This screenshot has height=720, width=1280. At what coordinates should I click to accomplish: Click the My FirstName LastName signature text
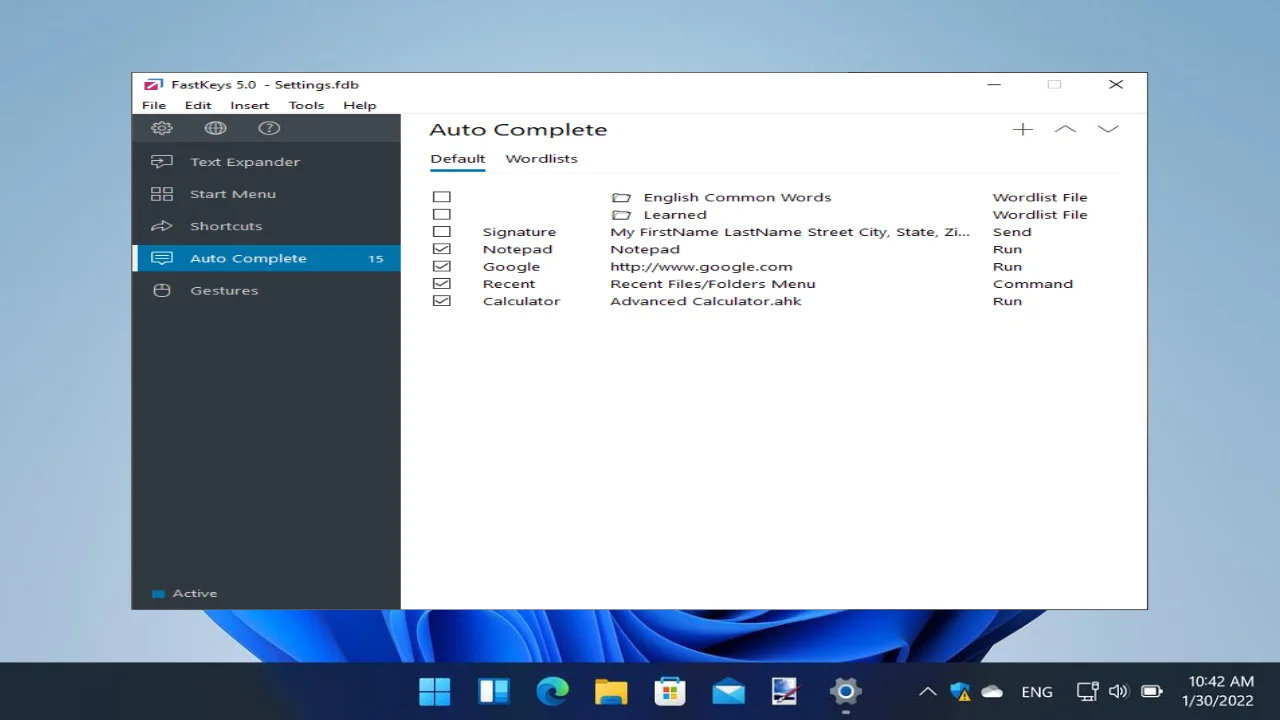(x=790, y=232)
